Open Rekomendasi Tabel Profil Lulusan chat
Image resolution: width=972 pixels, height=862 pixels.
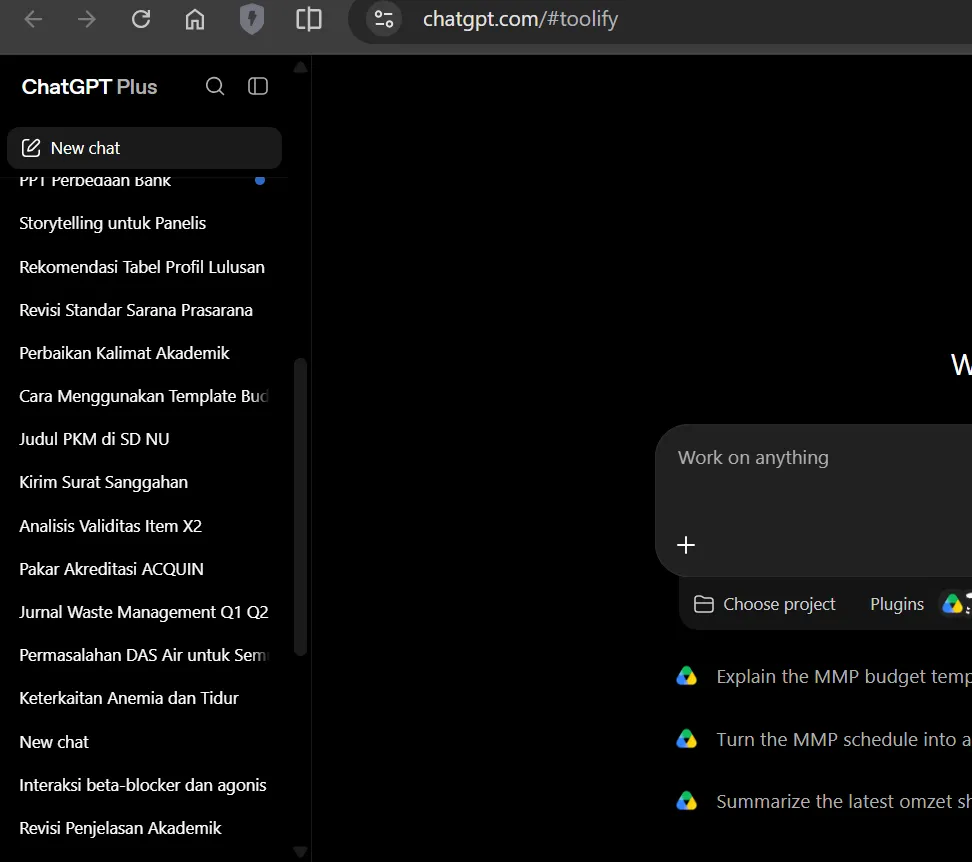(x=144, y=267)
